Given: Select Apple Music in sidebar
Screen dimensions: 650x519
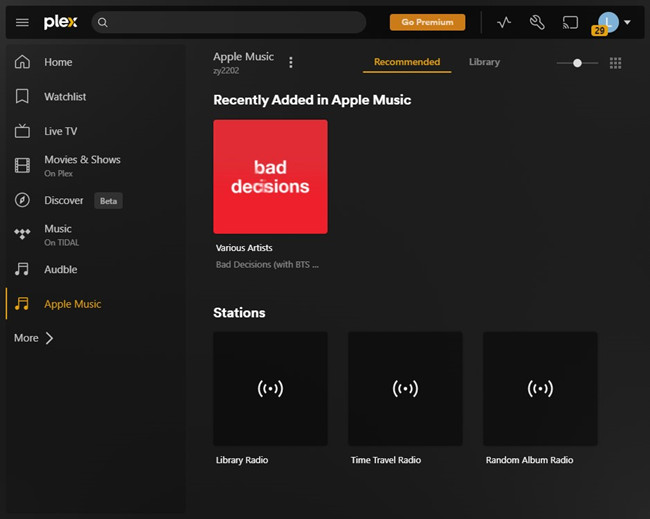Looking at the screenshot, I should tap(73, 304).
